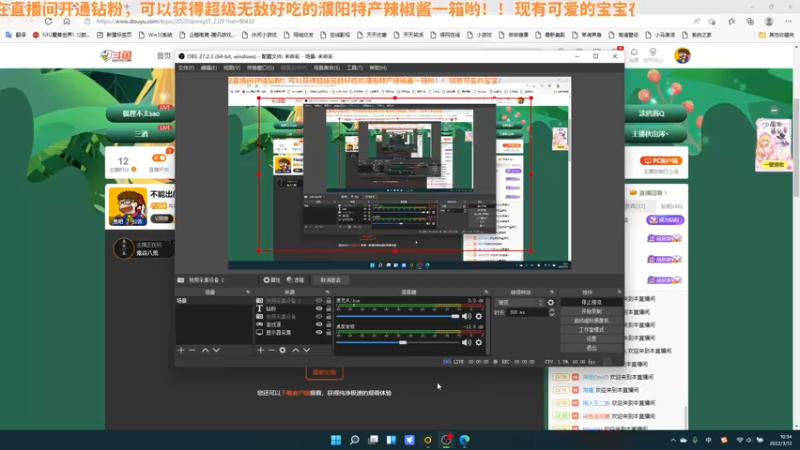Click the 开始录制 button in OBS
The image size is (800, 450).
(x=591, y=312)
